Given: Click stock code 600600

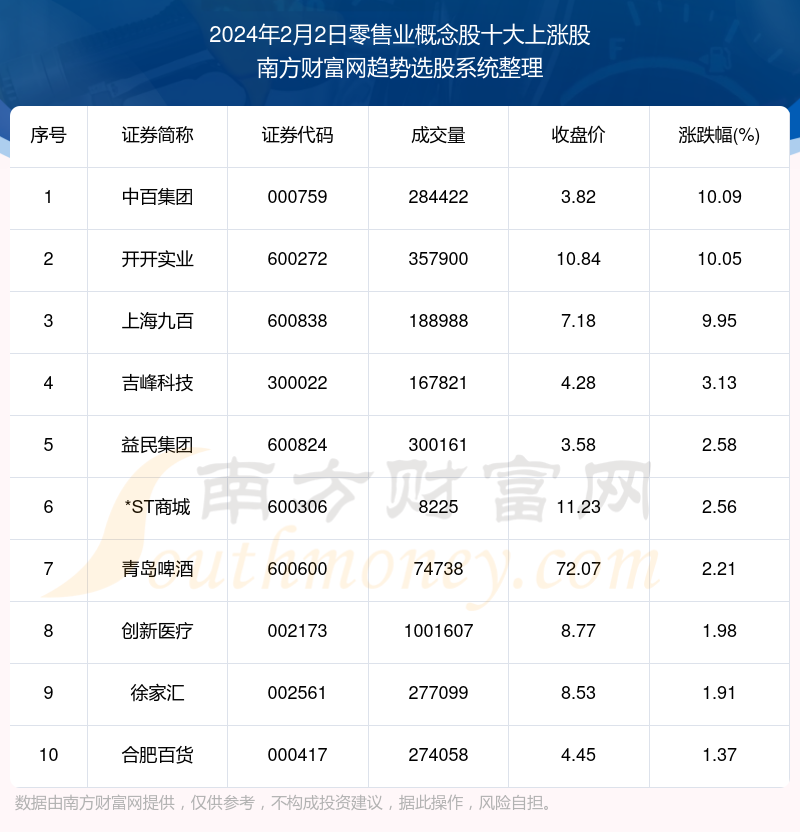Looking at the screenshot, I should coord(298,569).
